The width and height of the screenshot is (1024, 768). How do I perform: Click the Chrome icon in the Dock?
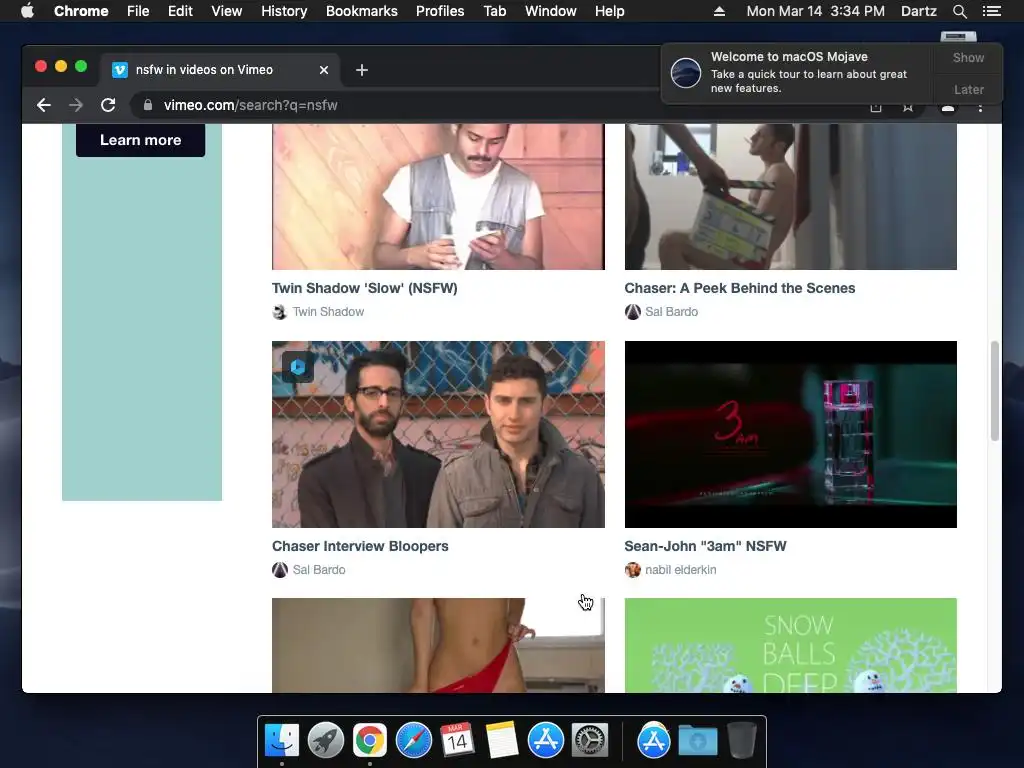[370, 740]
